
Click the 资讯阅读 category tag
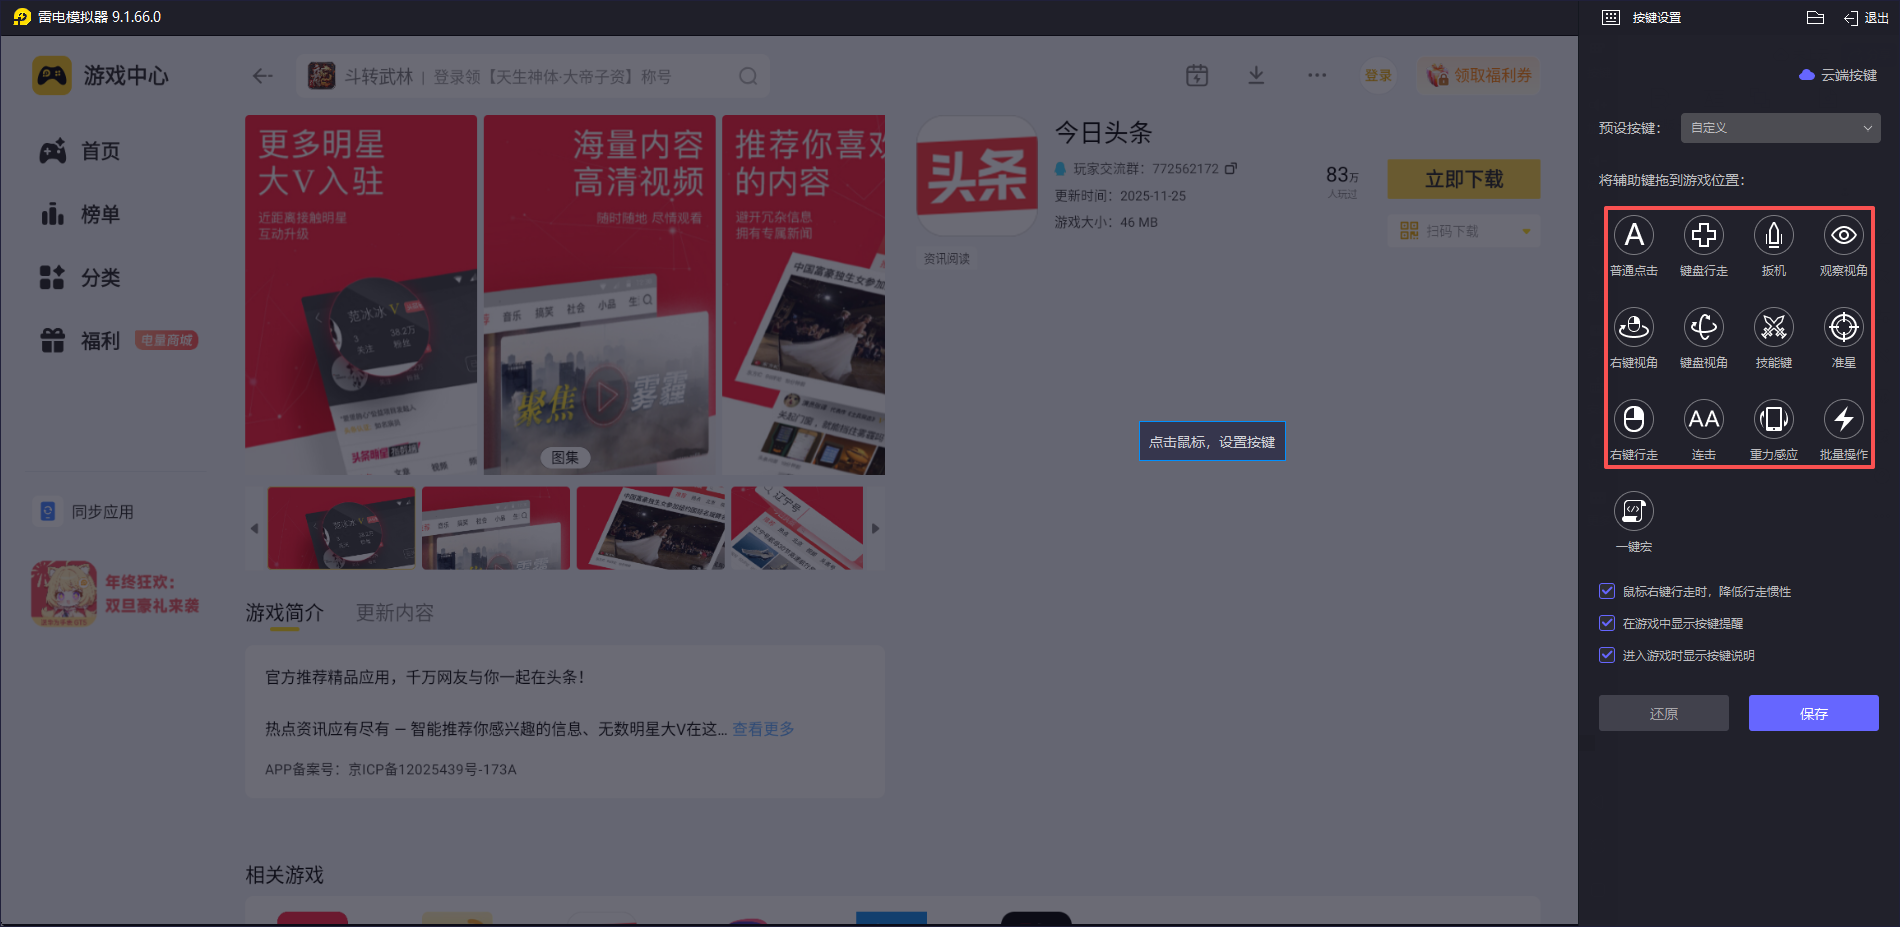[946, 258]
